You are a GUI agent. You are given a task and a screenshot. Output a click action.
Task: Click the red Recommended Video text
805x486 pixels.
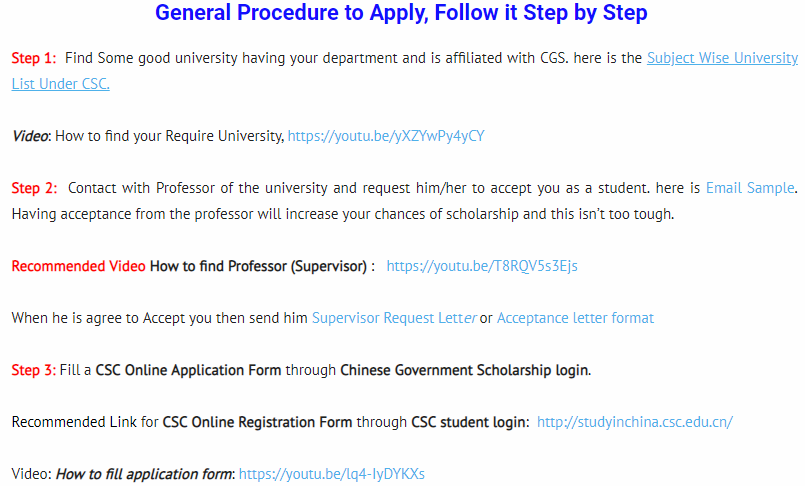(x=79, y=266)
